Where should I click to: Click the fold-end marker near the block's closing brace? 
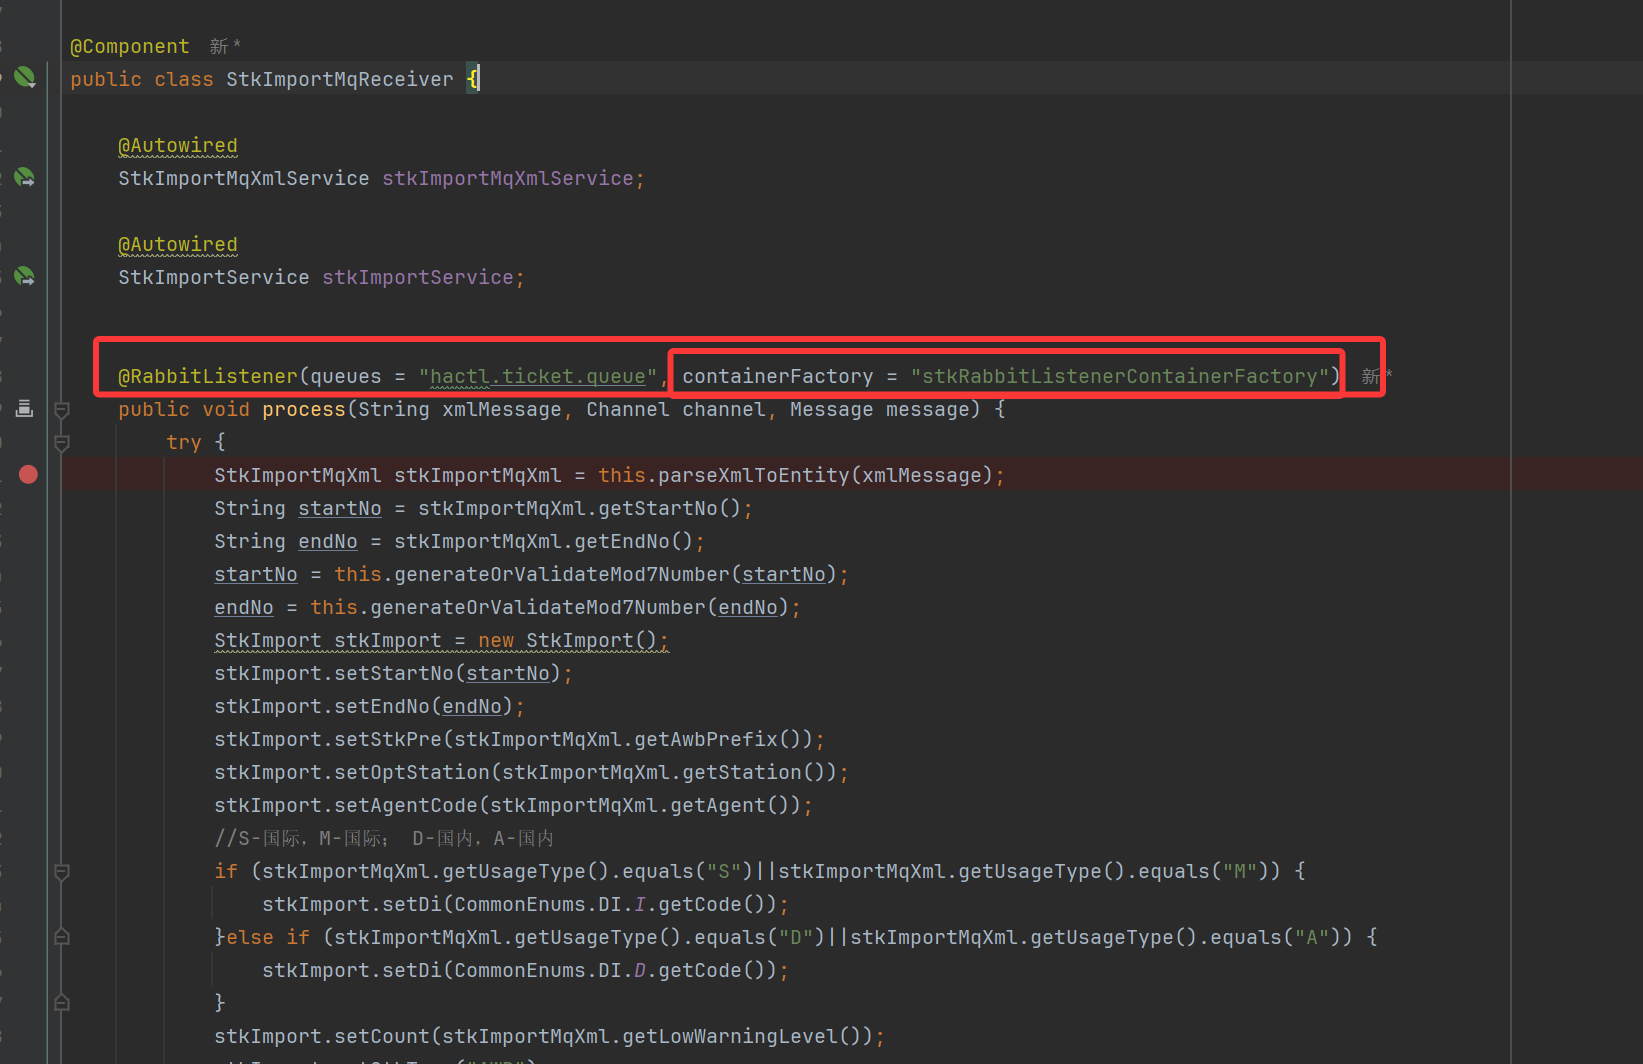tap(61, 1002)
